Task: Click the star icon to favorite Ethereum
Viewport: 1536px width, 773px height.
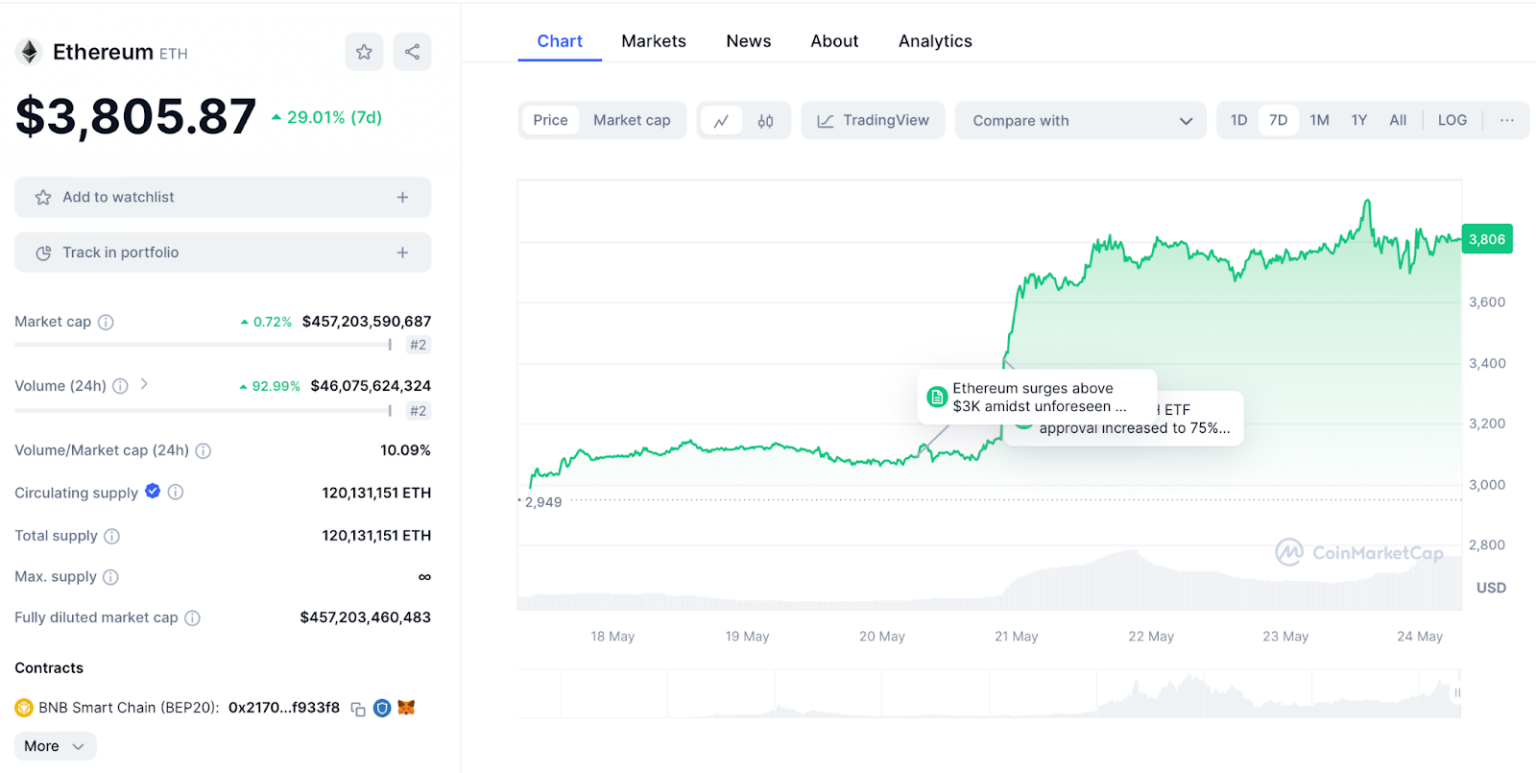Action: [364, 51]
